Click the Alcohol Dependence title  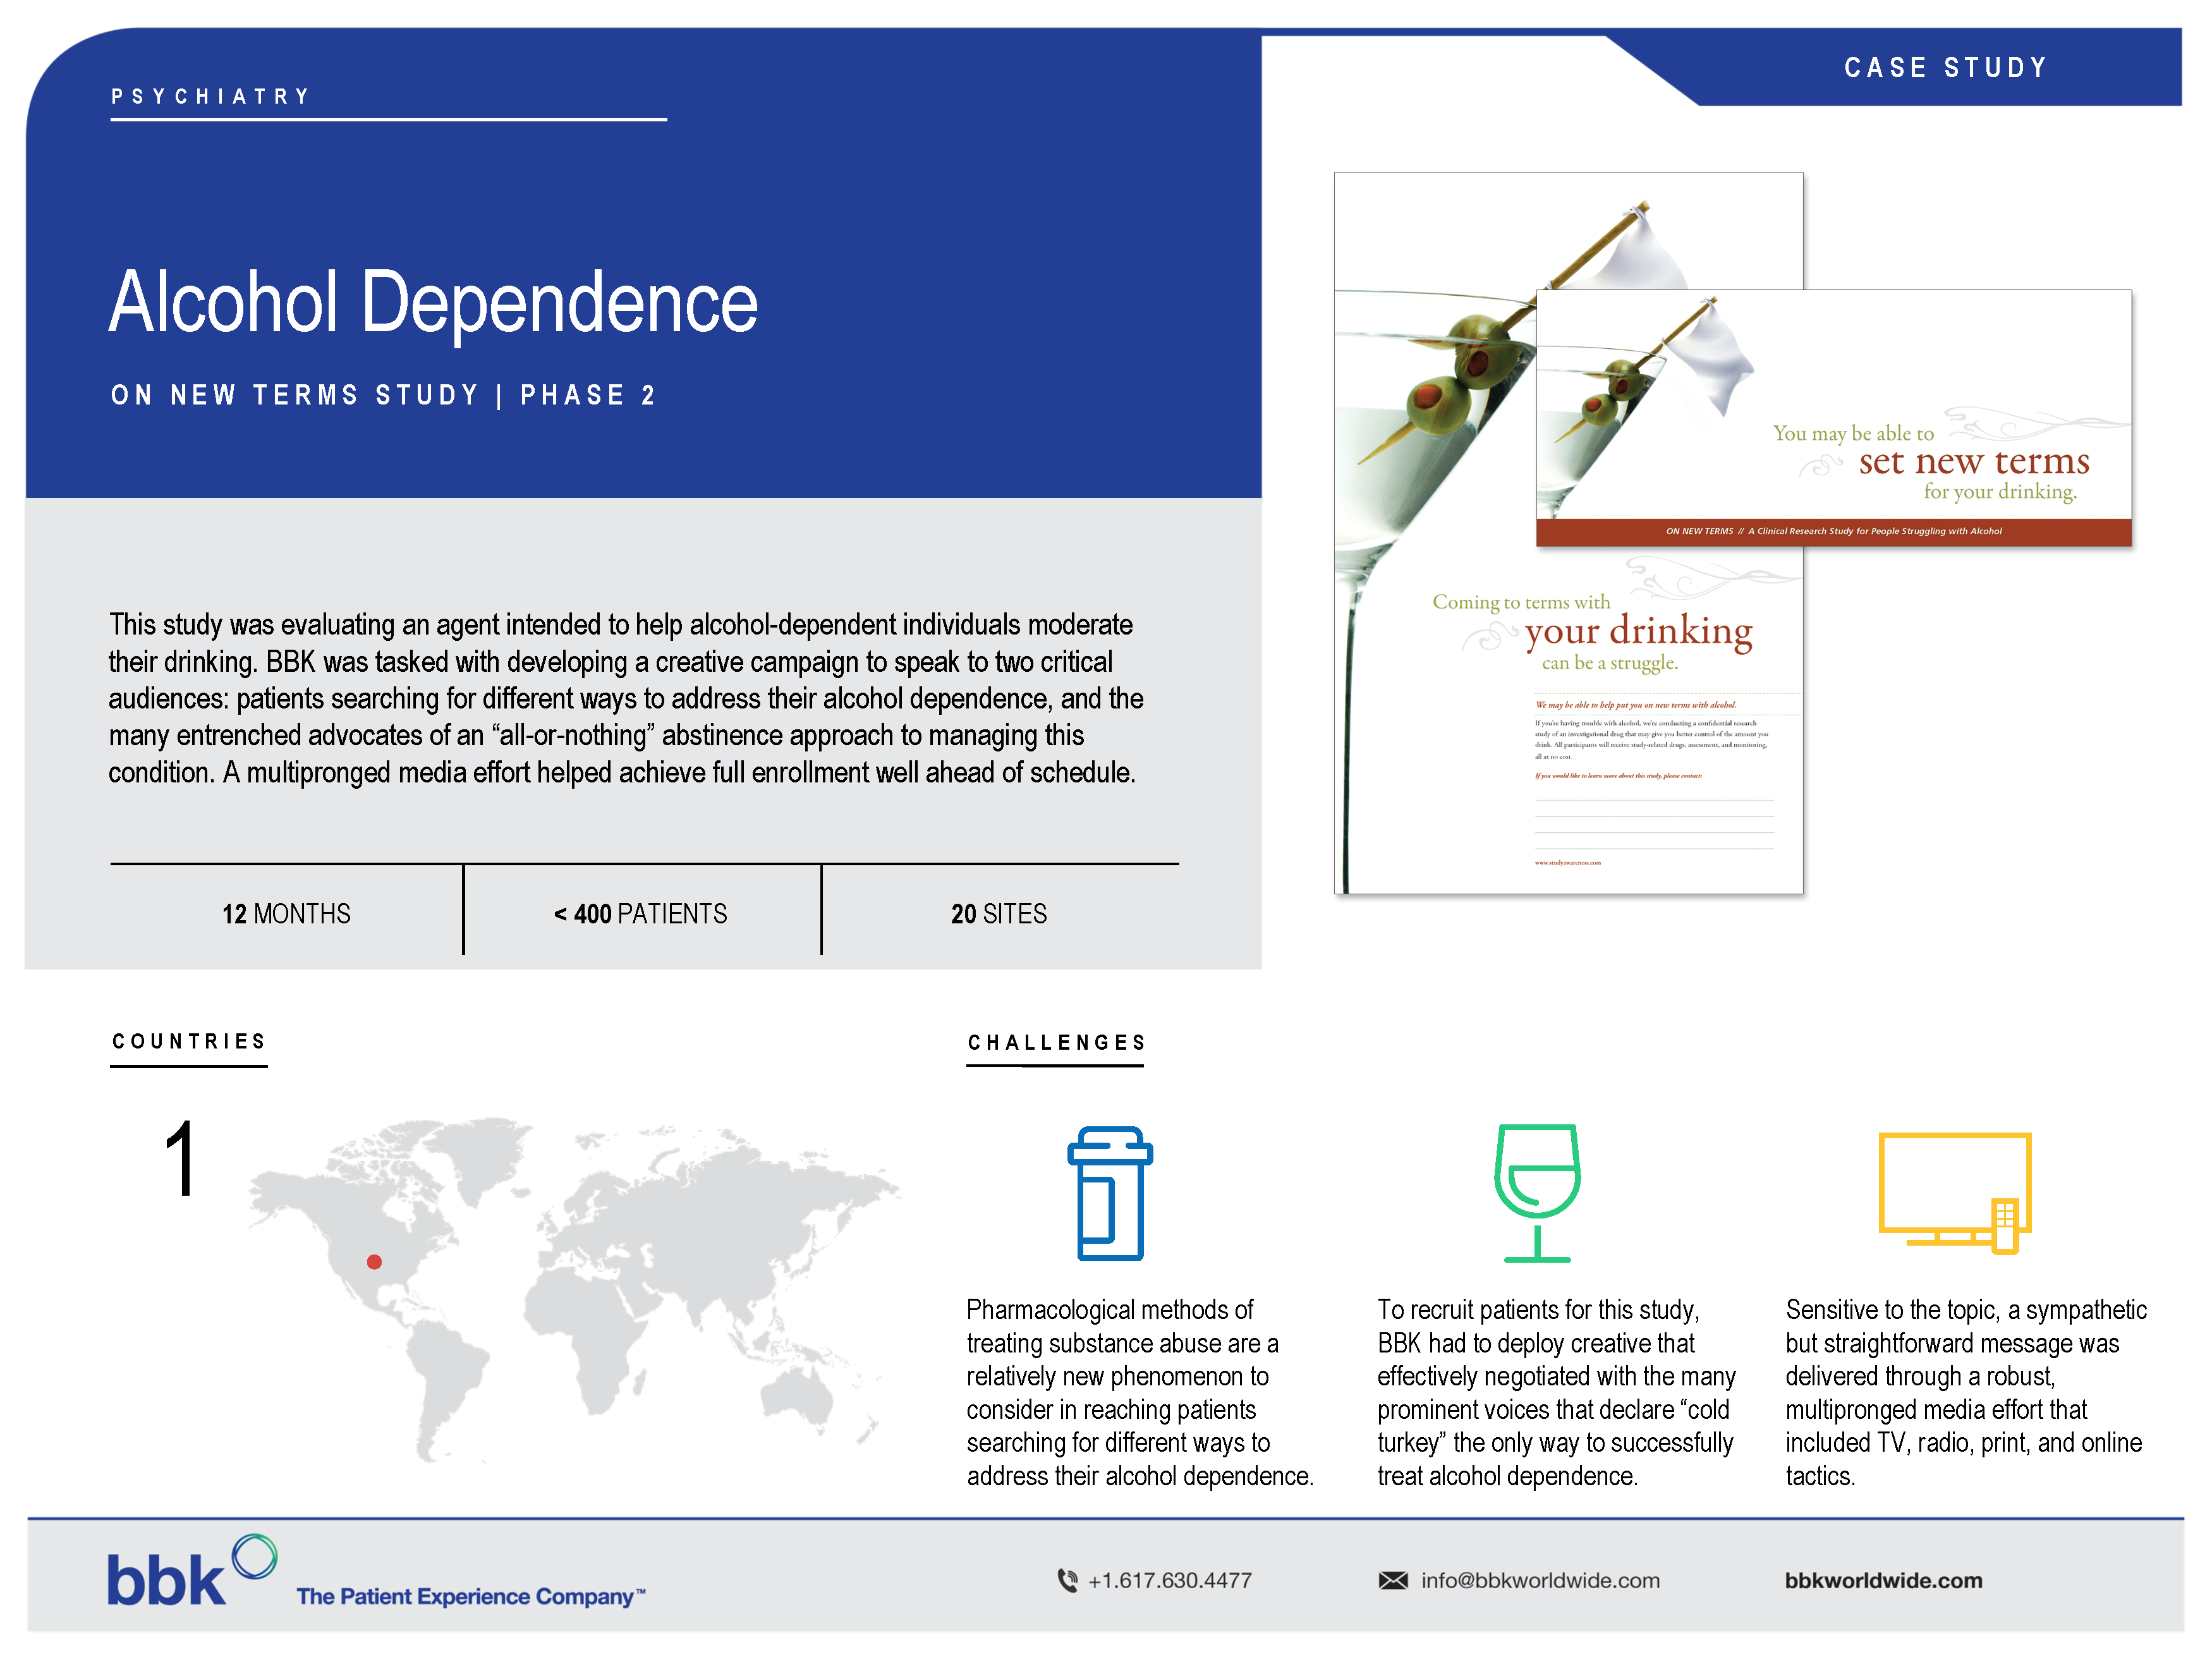[433, 302]
